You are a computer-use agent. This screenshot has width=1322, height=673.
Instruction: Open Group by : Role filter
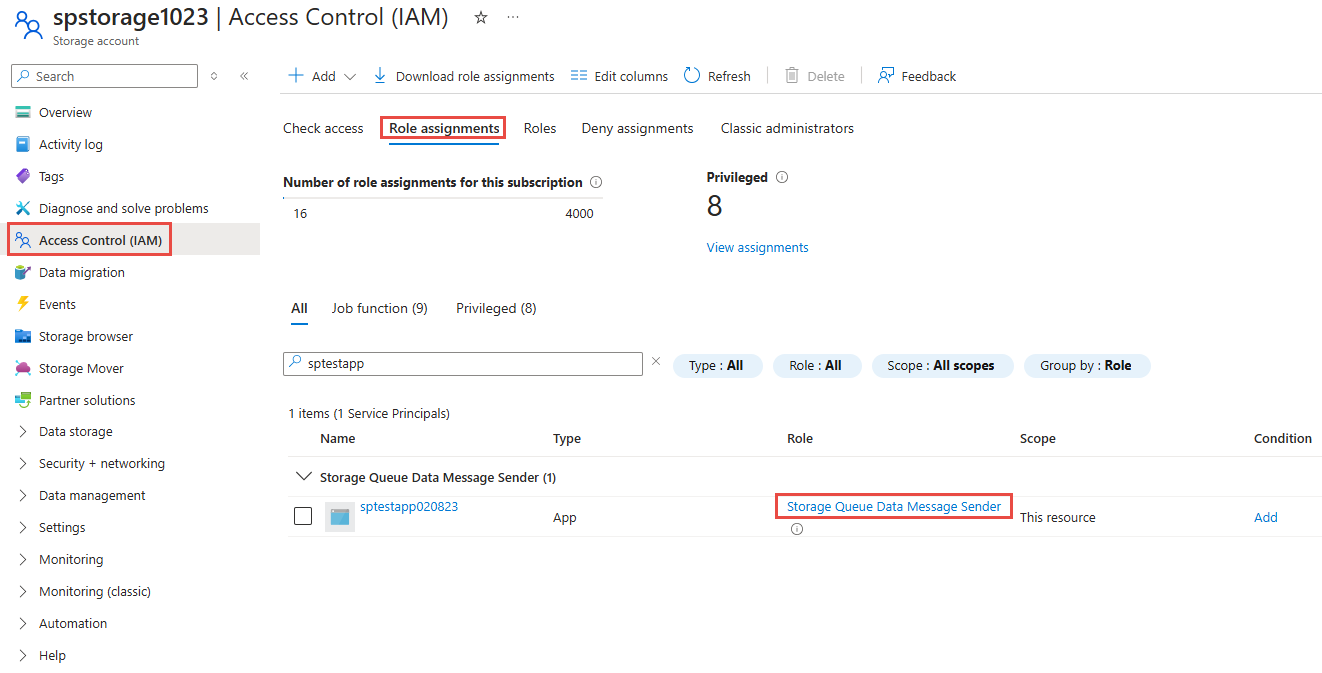(x=1086, y=366)
